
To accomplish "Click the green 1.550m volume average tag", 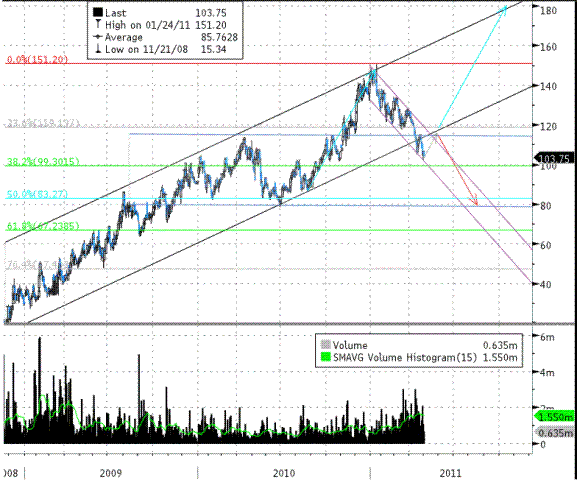I will (x=554, y=416).
